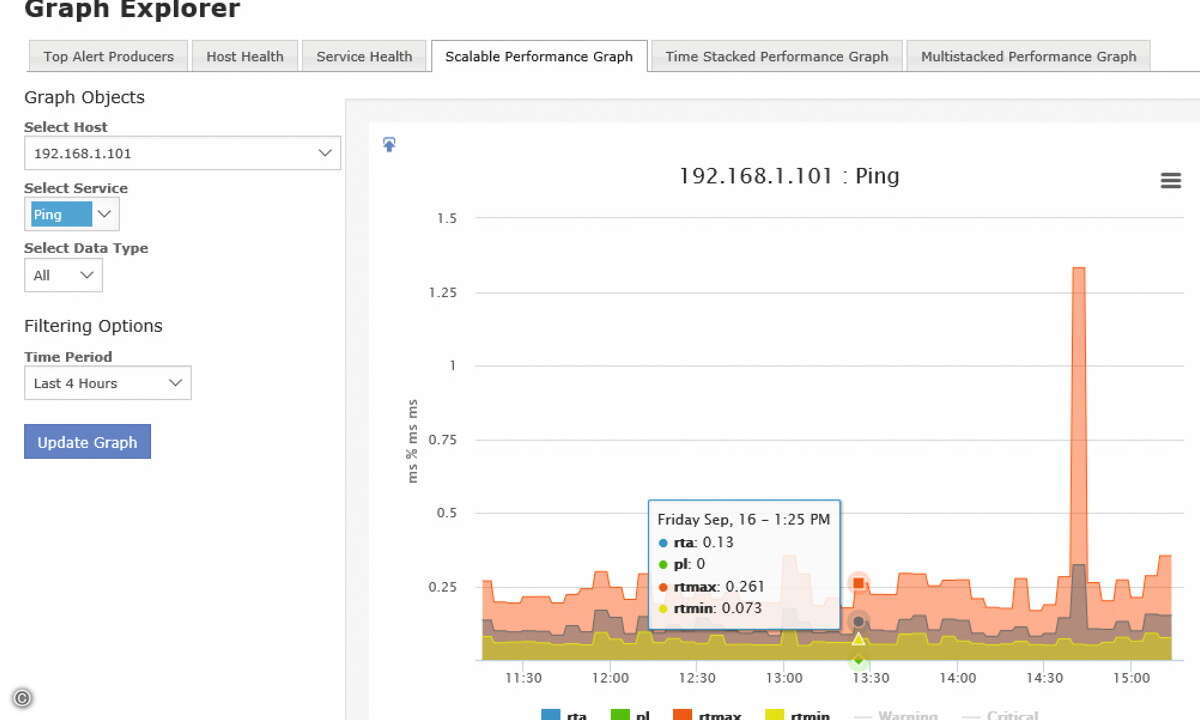This screenshot has height=720, width=1200.
Task: Open the Multistacked Performance Graph tab
Action: pyautogui.click(x=1028, y=56)
